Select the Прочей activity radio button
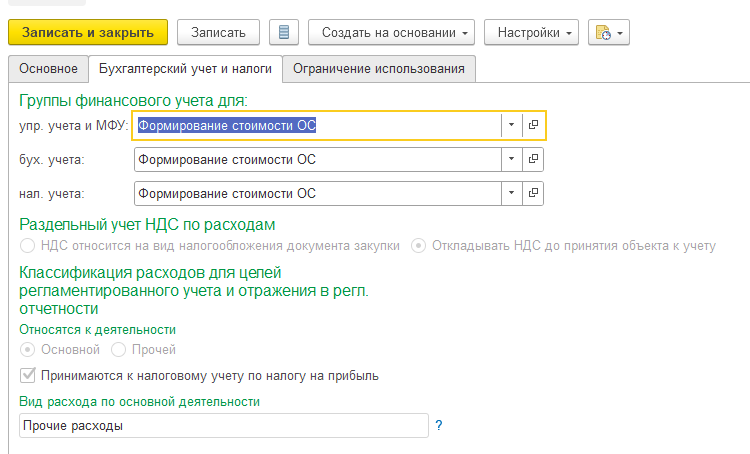Image resolution: width=750 pixels, height=454 pixels. [x=119, y=350]
